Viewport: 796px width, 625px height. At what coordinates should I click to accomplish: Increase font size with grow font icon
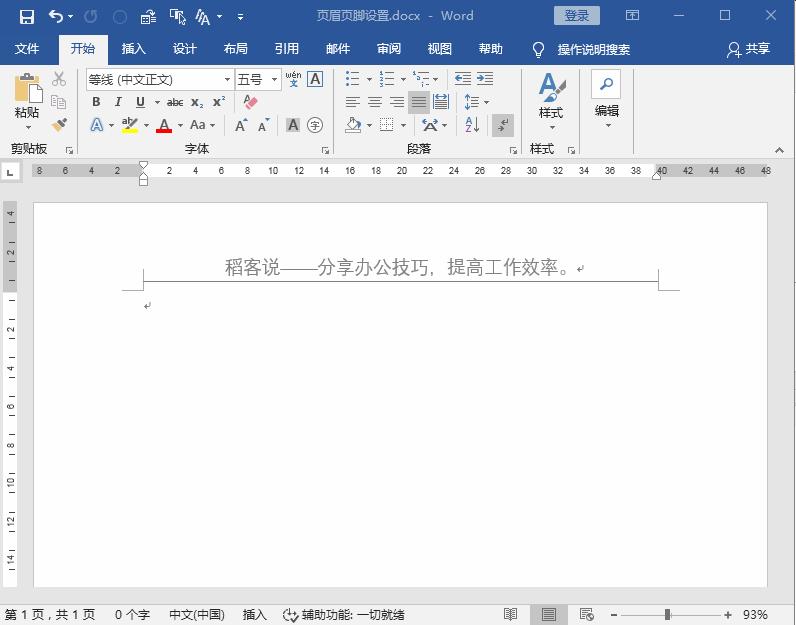click(x=242, y=125)
